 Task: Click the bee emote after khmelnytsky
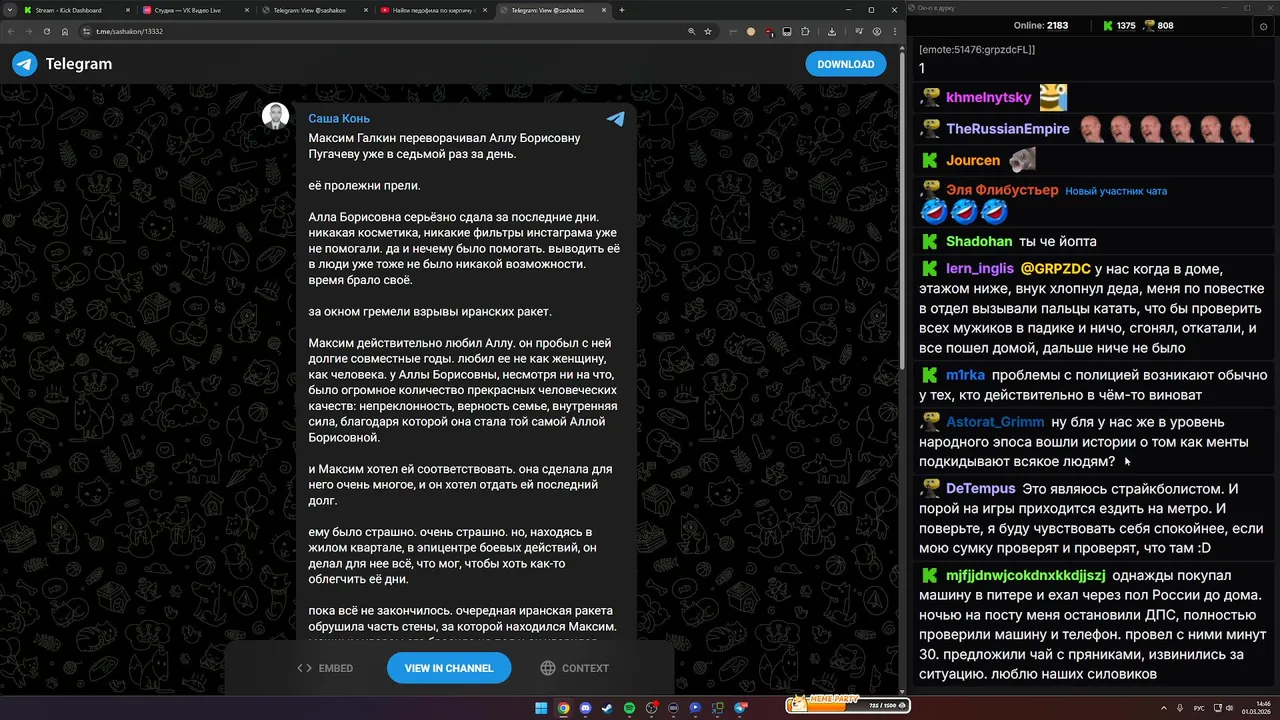[1053, 97]
